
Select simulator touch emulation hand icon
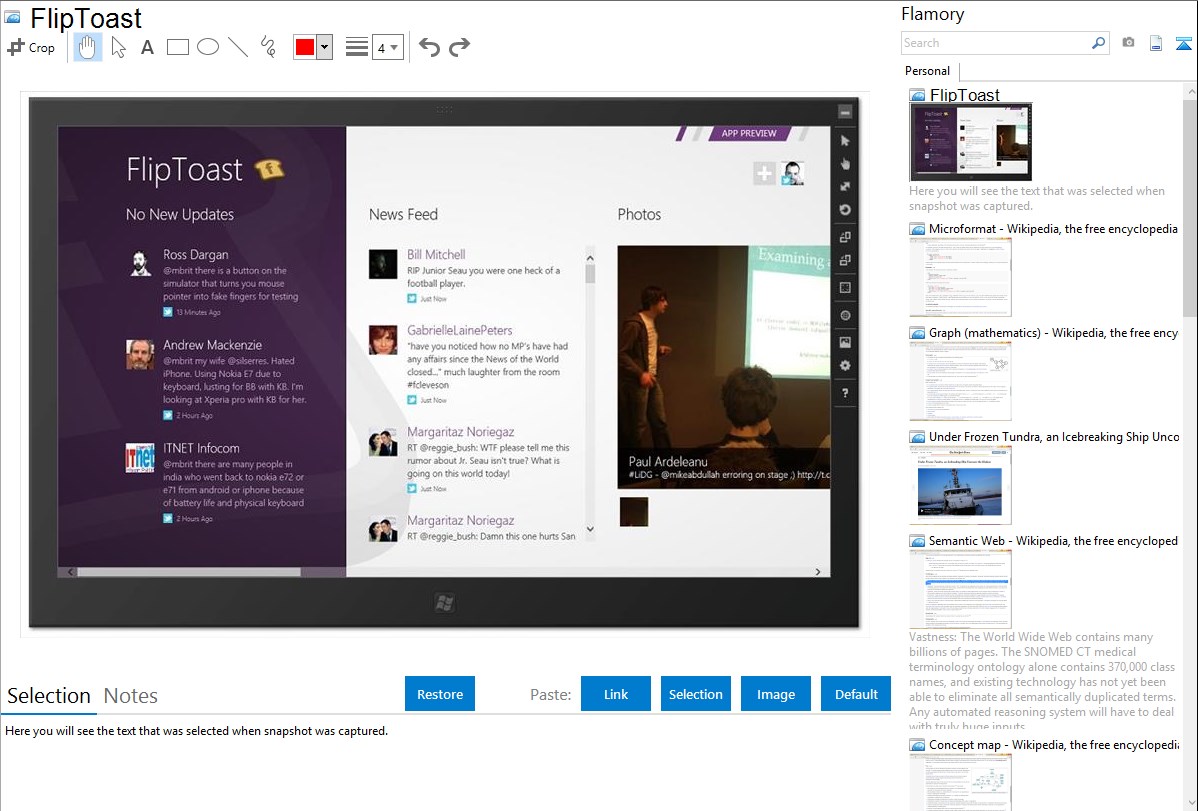click(x=845, y=164)
